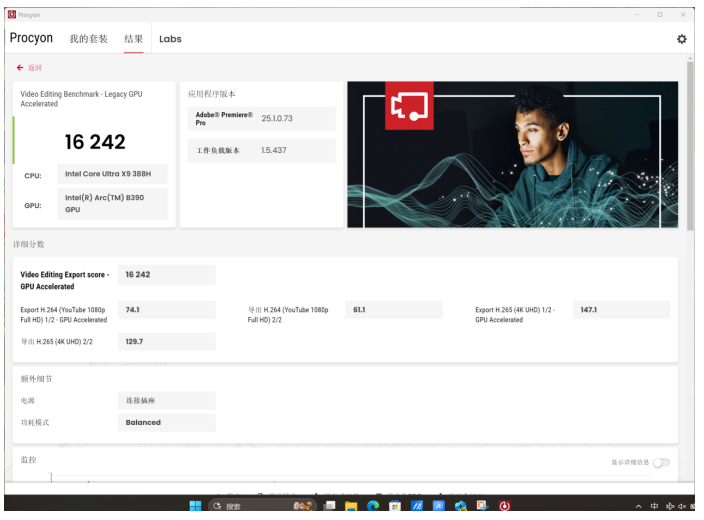The image size is (704, 520).
Task: Show hidden system tray icons chevron
Action: pos(637,506)
